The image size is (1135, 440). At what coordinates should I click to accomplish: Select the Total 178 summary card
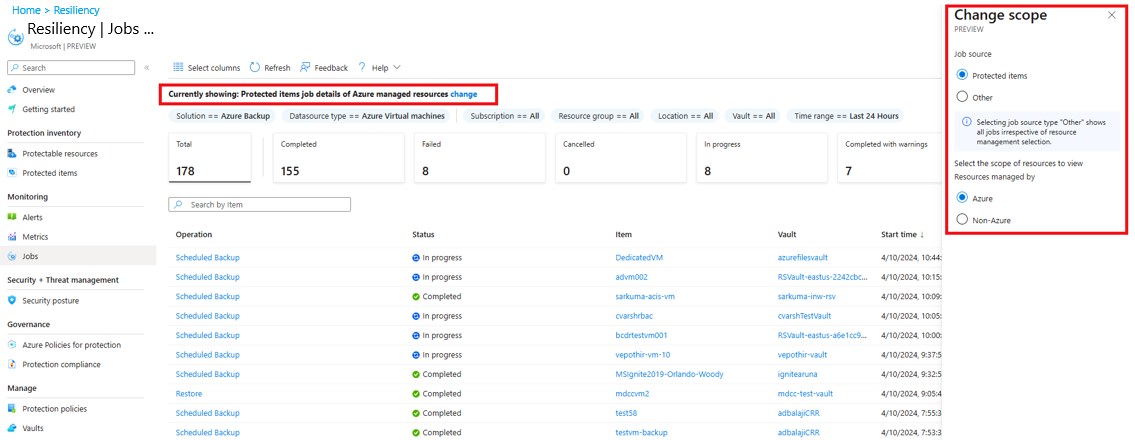[x=210, y=158]
